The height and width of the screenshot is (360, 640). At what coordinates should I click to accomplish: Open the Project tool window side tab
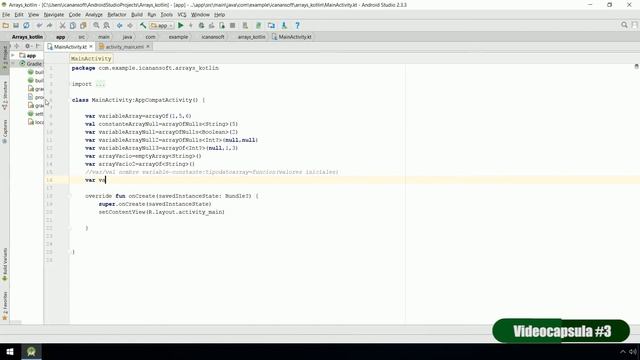click(5, 58)
